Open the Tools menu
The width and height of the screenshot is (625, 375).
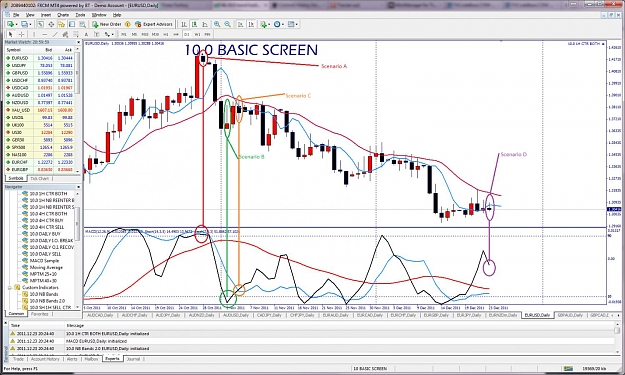[x=81, y=15]
